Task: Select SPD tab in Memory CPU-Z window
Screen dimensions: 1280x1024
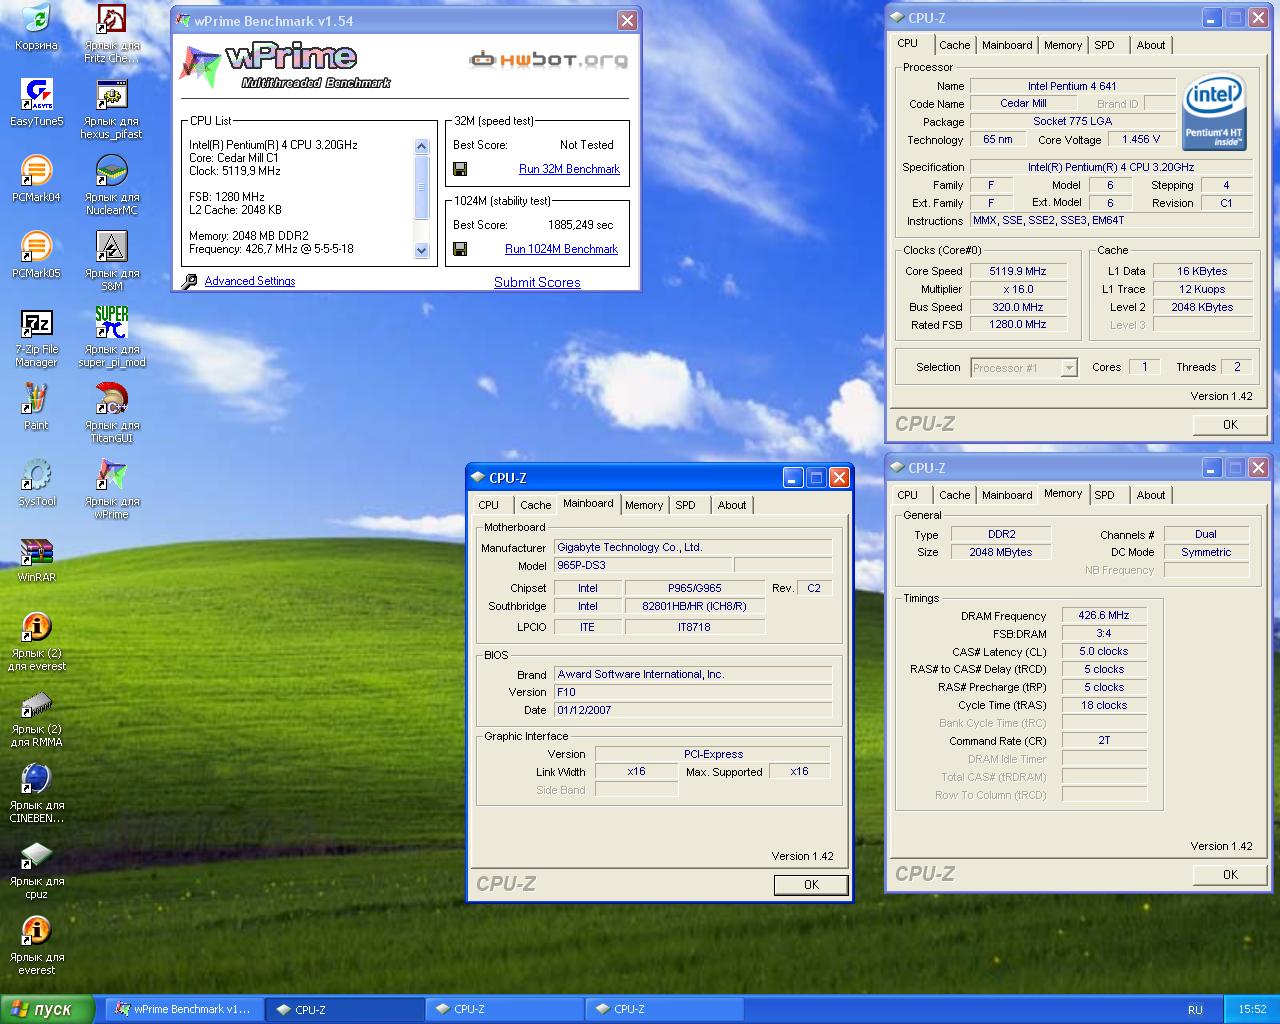Action: (1104, 495)
